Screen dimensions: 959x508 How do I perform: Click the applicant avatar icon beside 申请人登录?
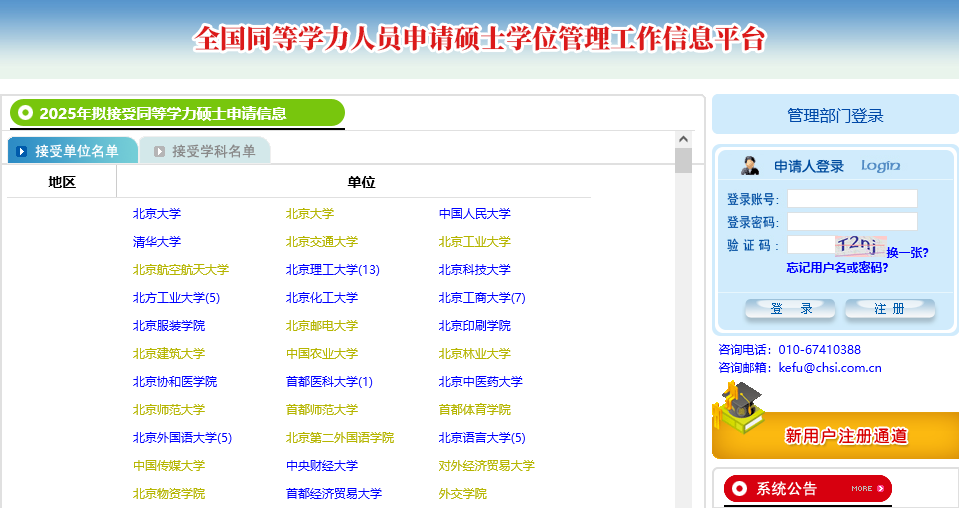750,166
